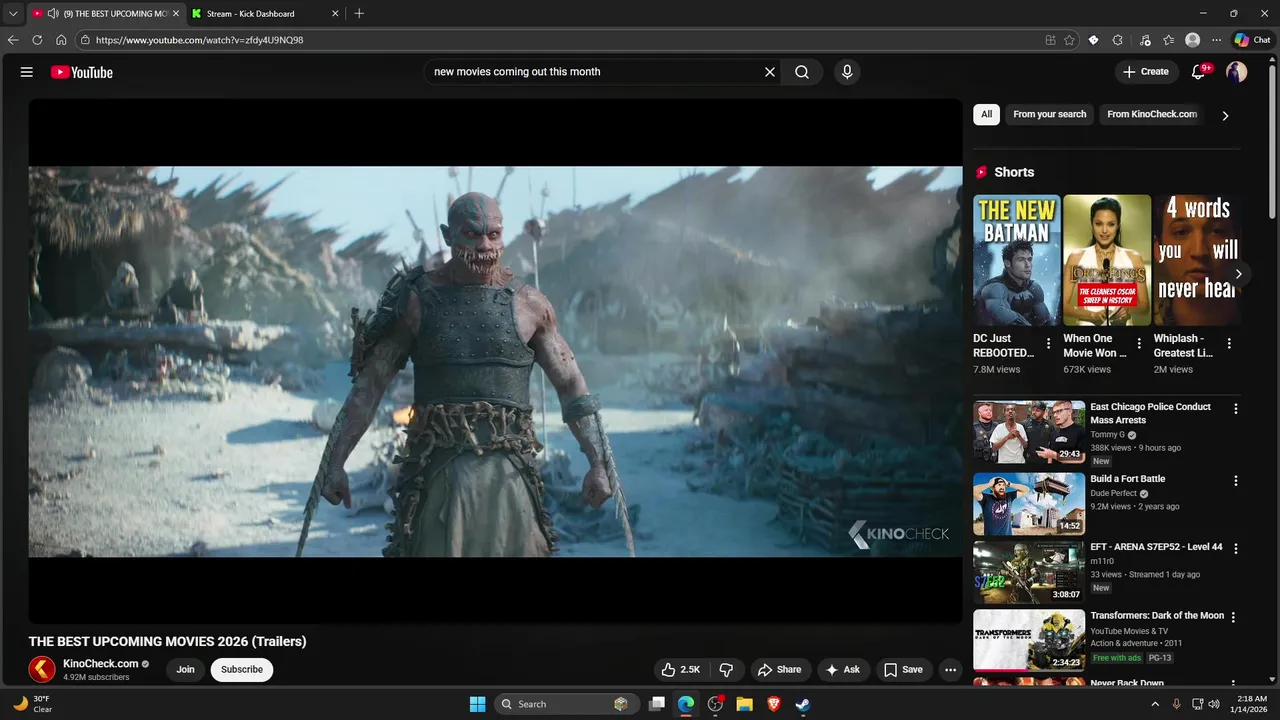
Task: Open YouTube notifications bell
Action: [1199, 72]
